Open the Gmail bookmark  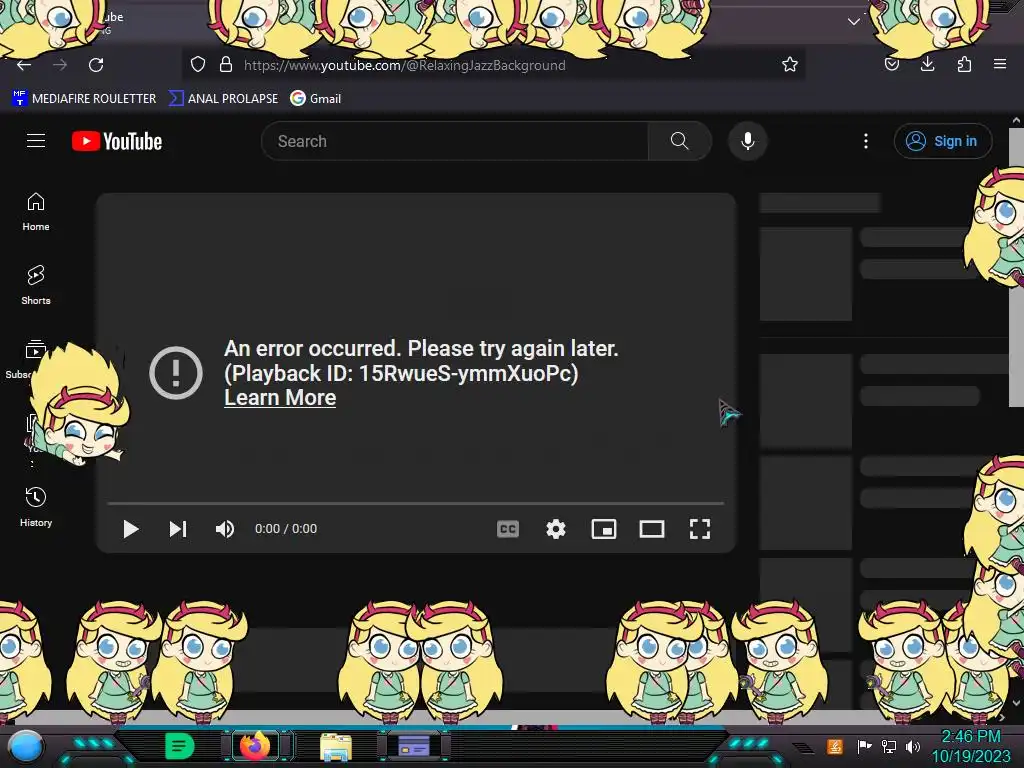point(316,99)
